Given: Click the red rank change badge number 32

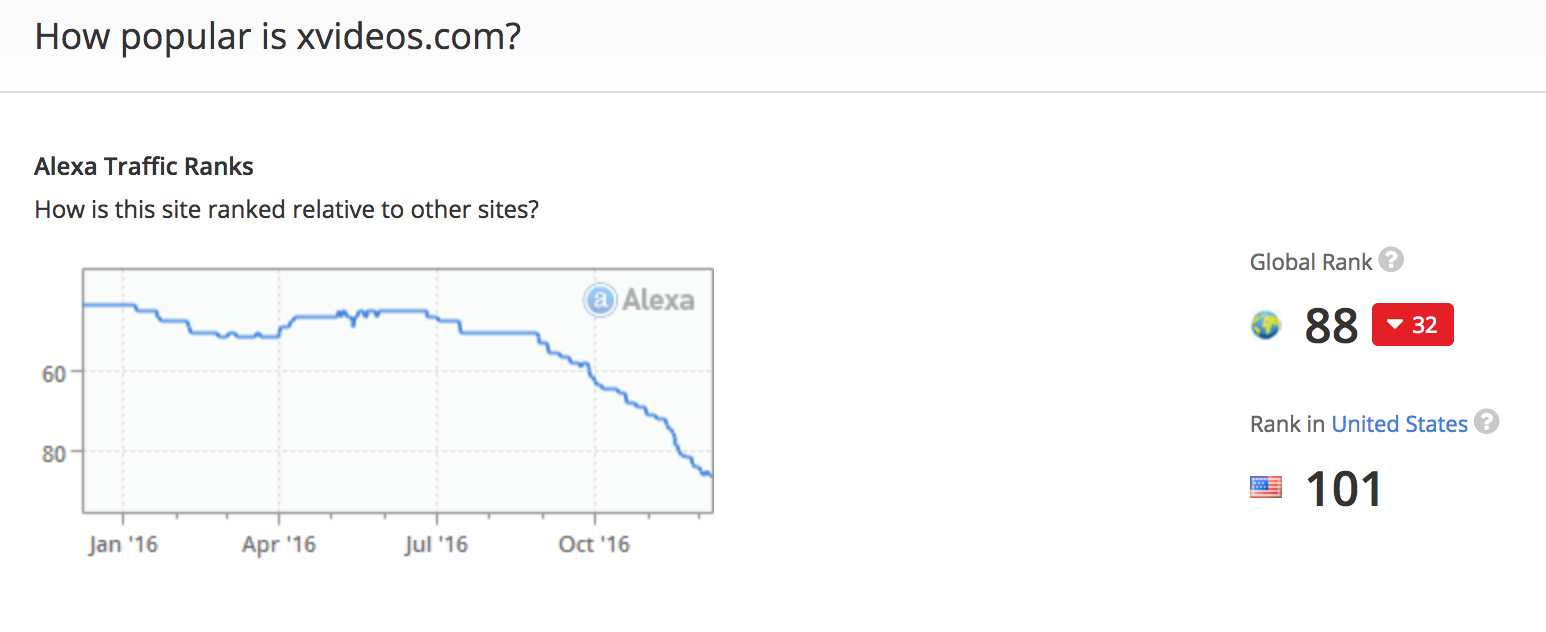Looking at the screenshot, I should (1424, 325).
